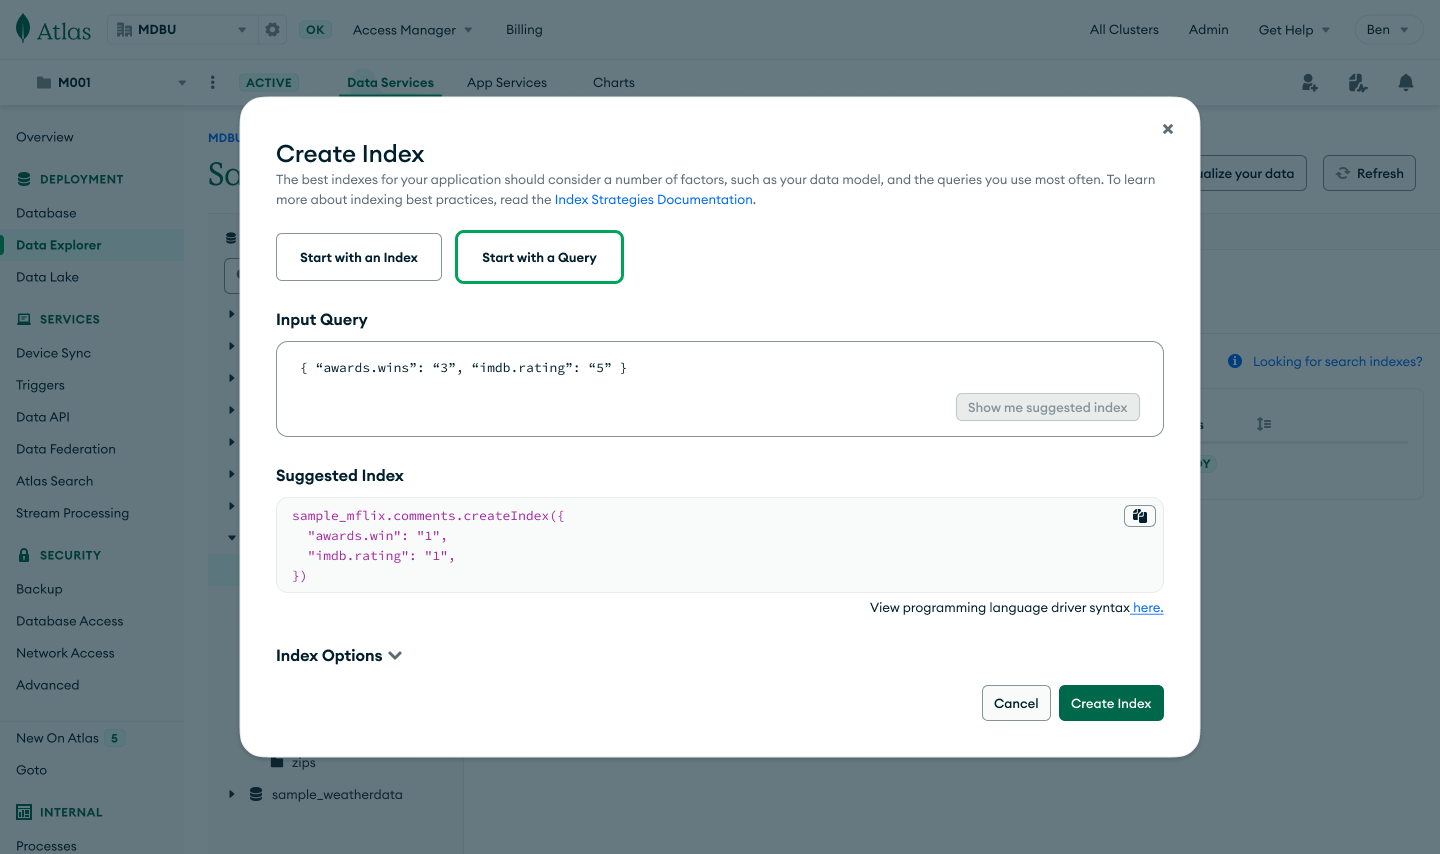This screenshot has width=1440, height=854.
Task: Switch to the Data Services tab
Action: point(390,83)
